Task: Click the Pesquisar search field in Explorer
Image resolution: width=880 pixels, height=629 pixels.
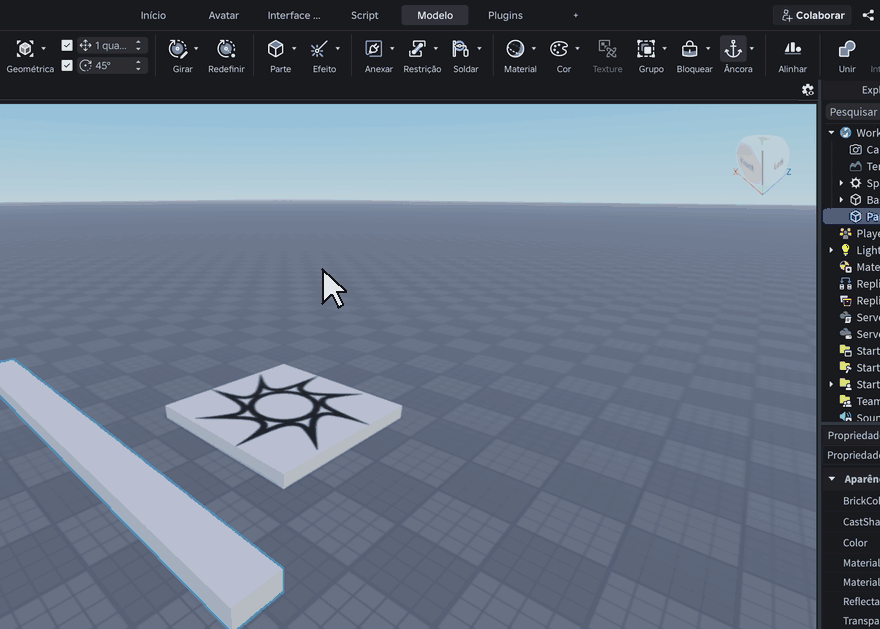Action: coord(852,112)
